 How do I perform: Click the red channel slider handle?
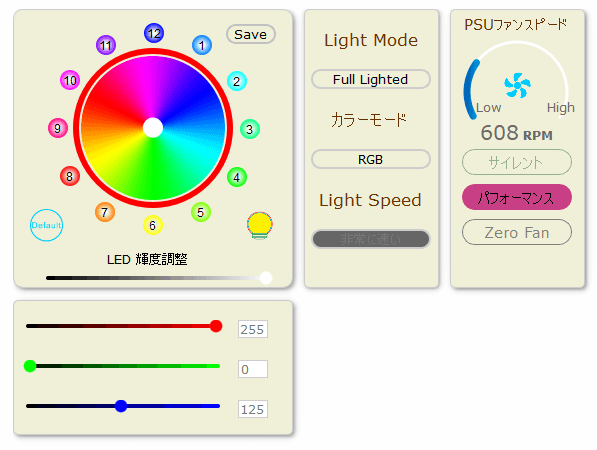click(x=216, y=326)
